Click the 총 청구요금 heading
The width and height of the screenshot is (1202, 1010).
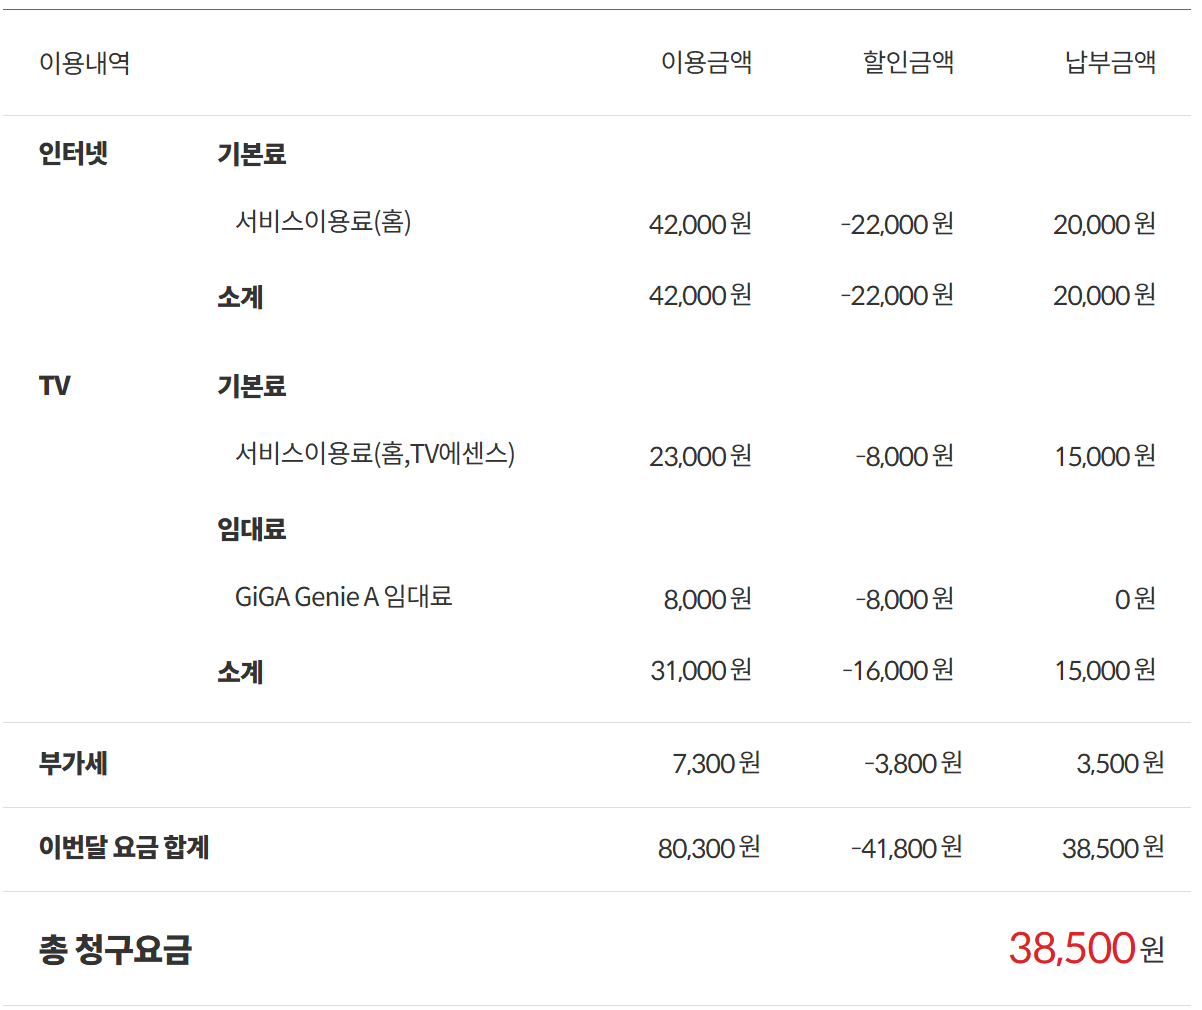115,949
